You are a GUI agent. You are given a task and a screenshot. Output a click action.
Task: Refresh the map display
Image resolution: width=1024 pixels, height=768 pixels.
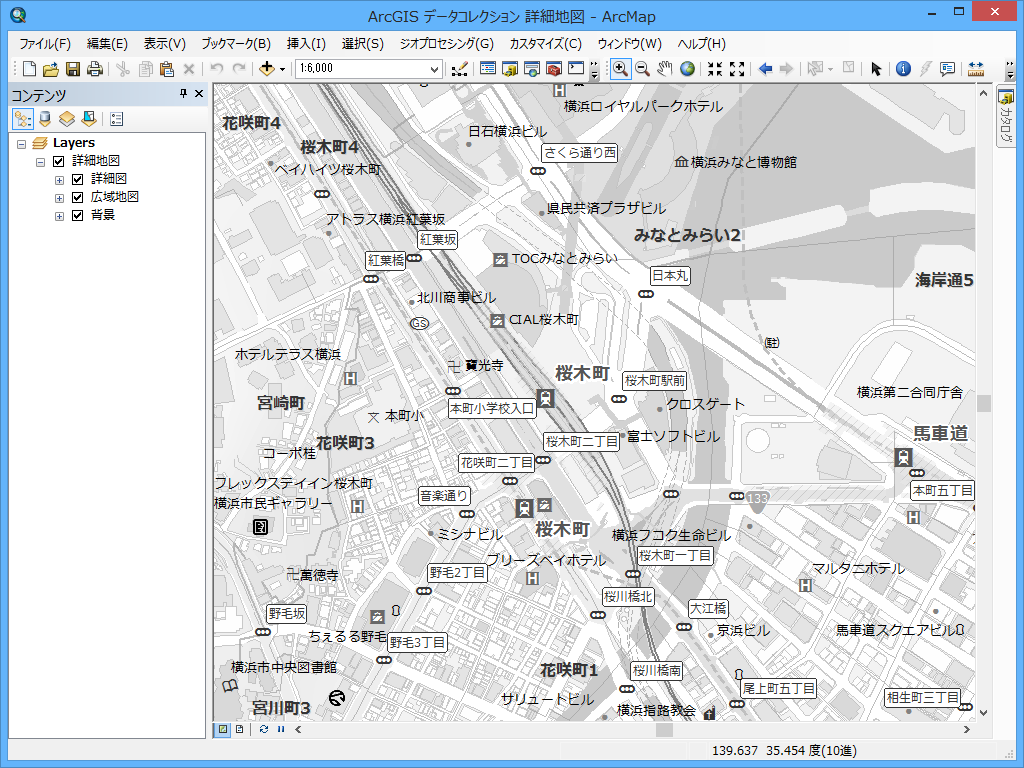click(x=264, y=729)
